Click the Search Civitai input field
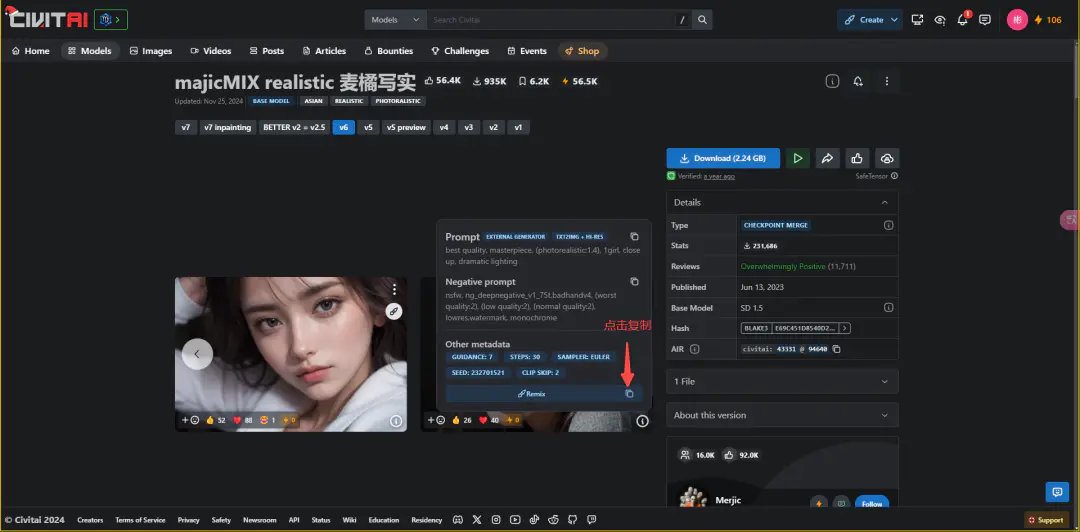 (x=551, y=19)
